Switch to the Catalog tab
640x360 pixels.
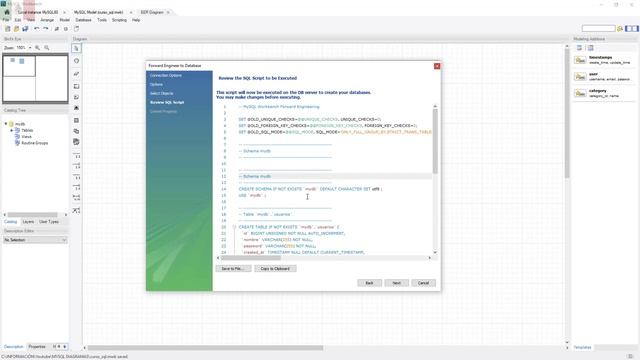coord(11,222)
